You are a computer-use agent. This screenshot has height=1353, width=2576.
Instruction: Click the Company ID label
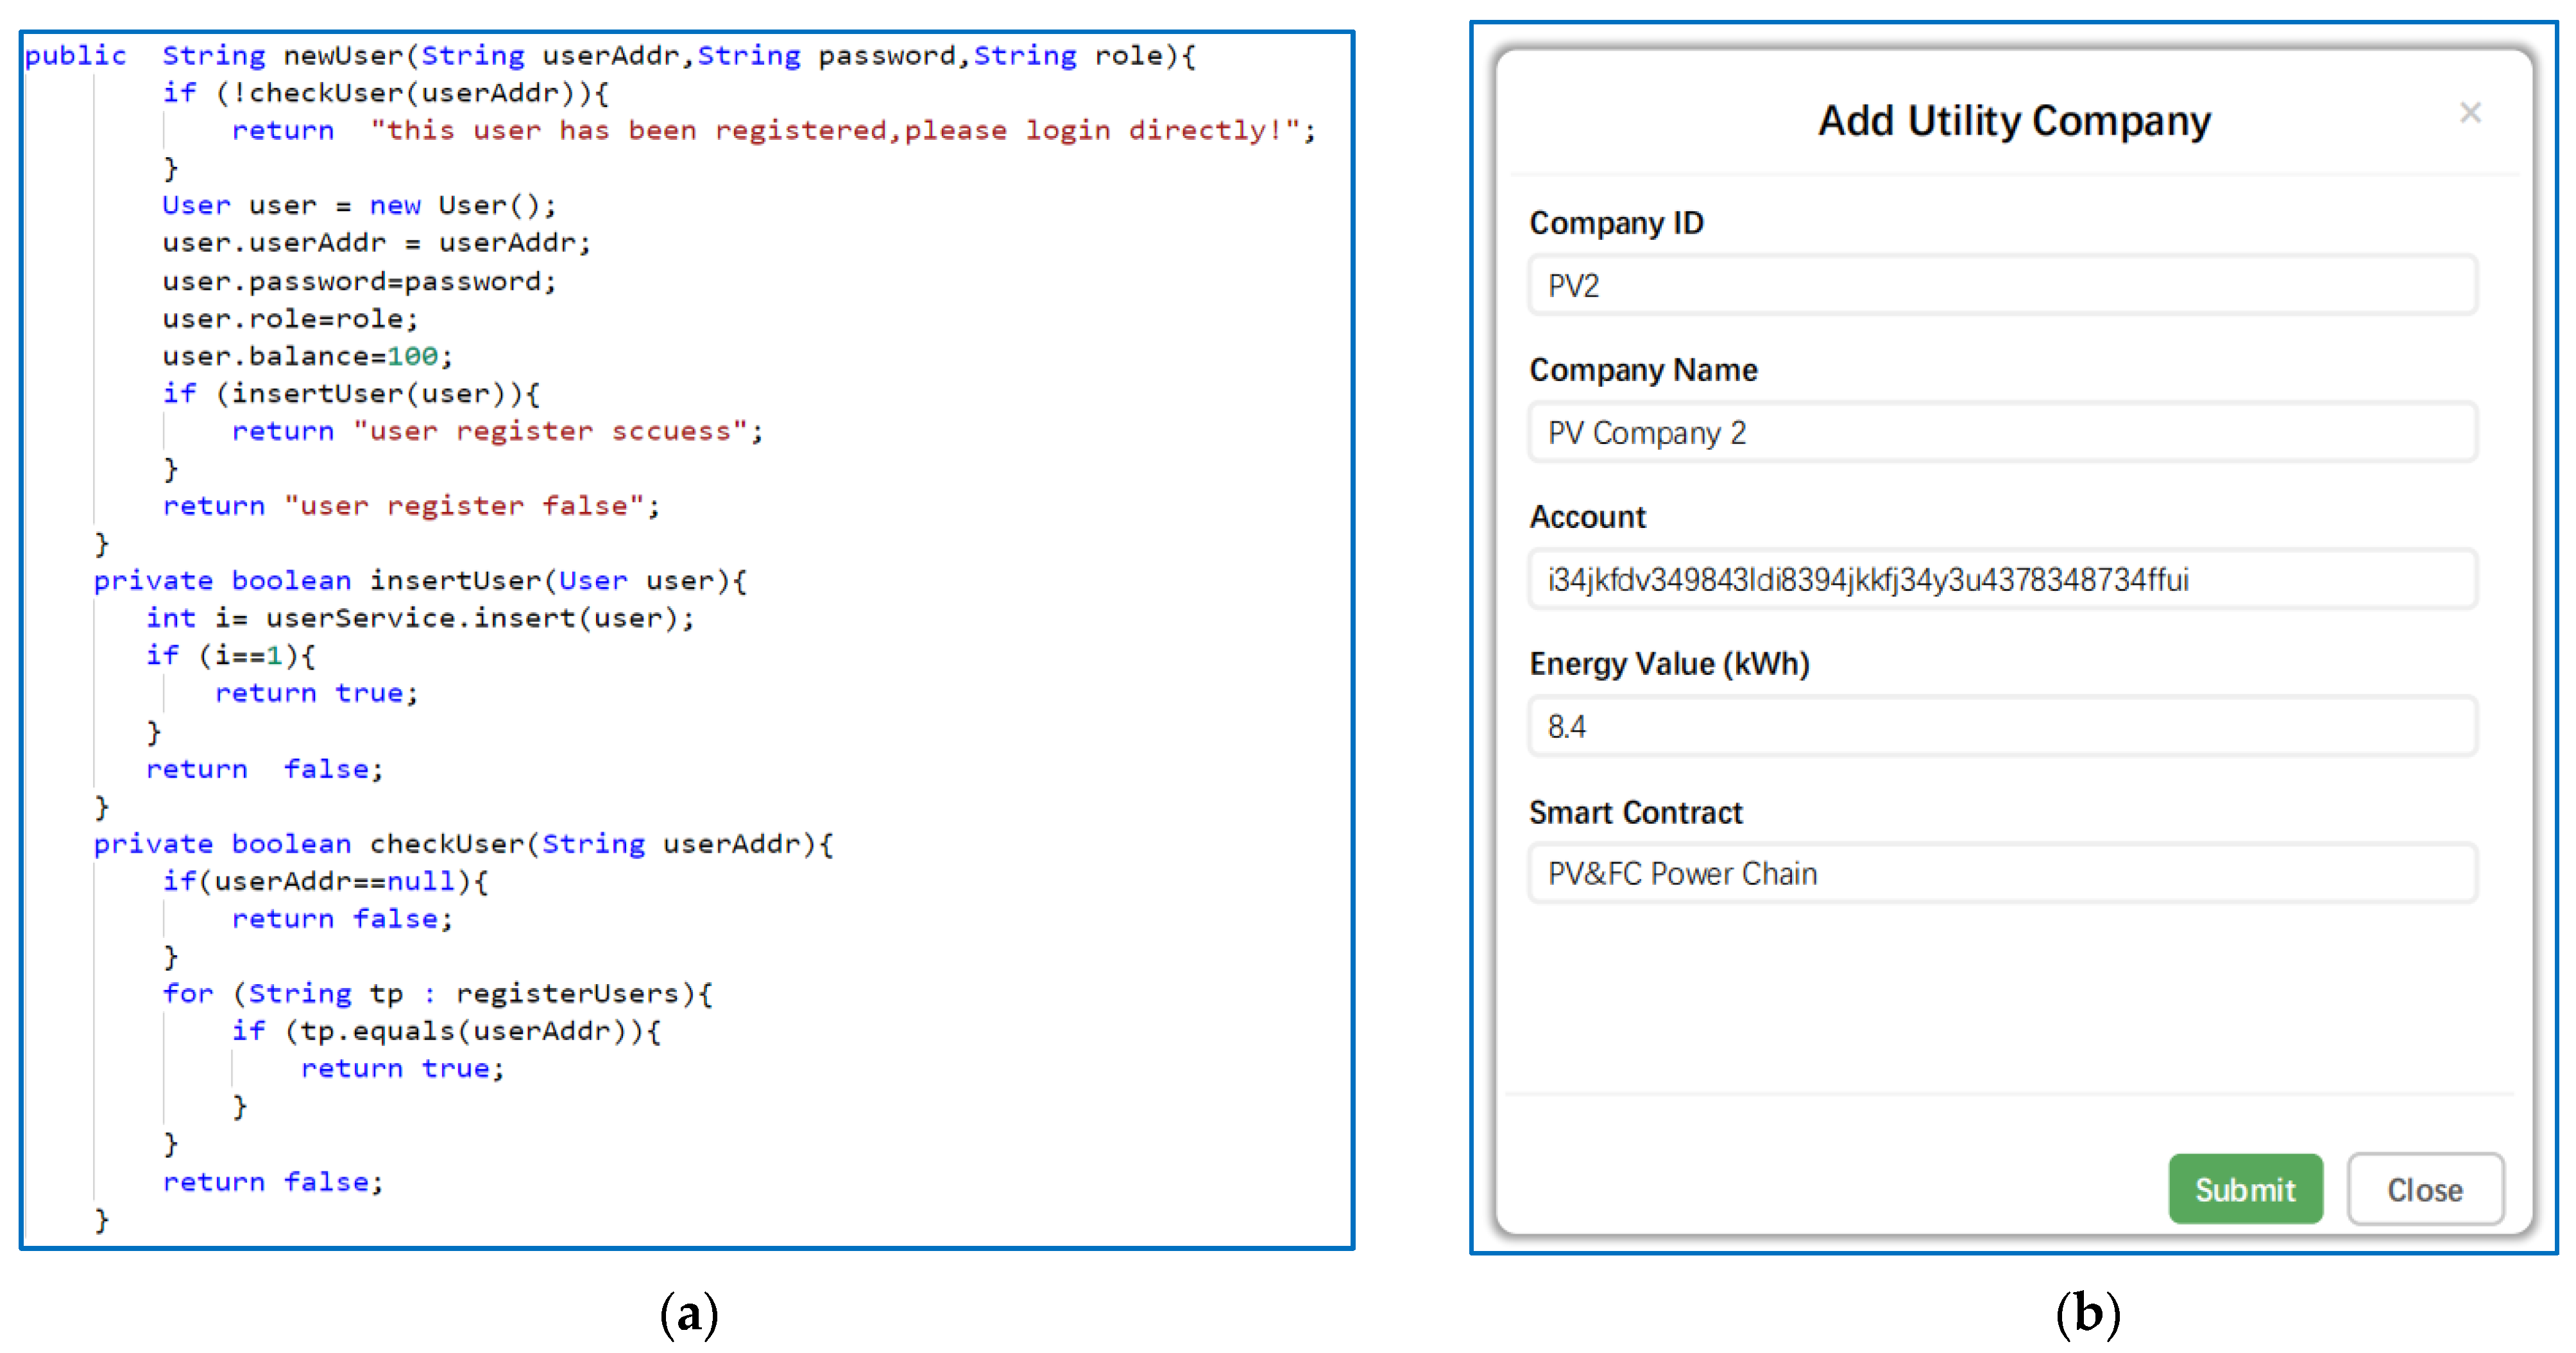tap(1616, 223)
